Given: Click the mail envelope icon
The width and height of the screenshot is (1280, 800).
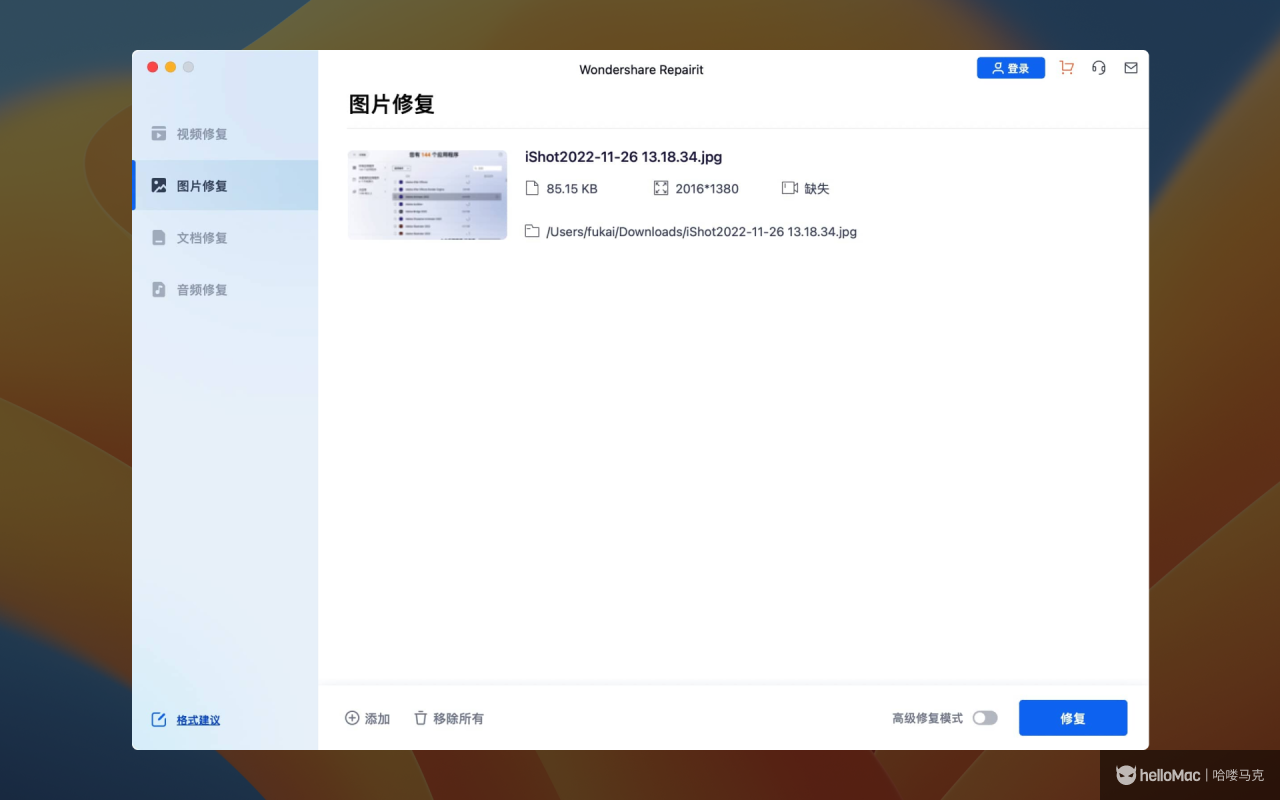Looking at the screenshot, I should (x=1131, y=68).
